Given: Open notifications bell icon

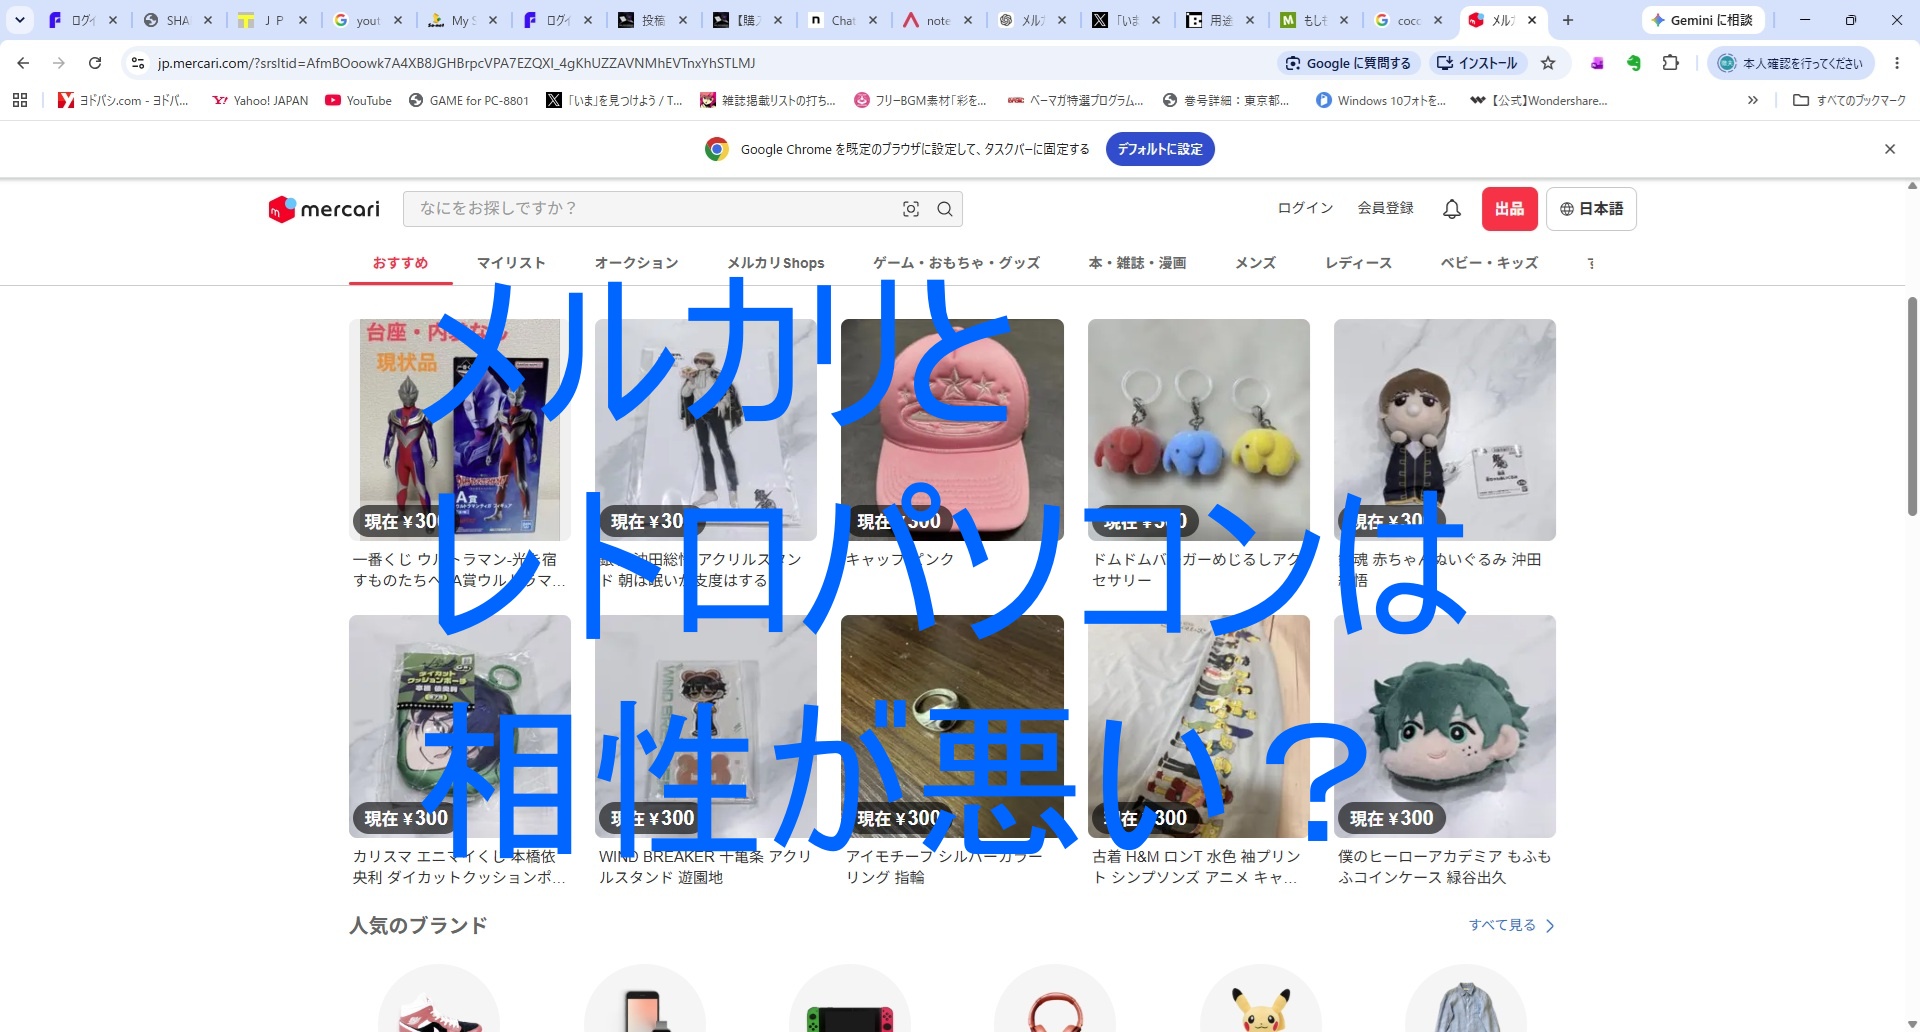Looking at the screenshot, I should tap(1452, 209).
